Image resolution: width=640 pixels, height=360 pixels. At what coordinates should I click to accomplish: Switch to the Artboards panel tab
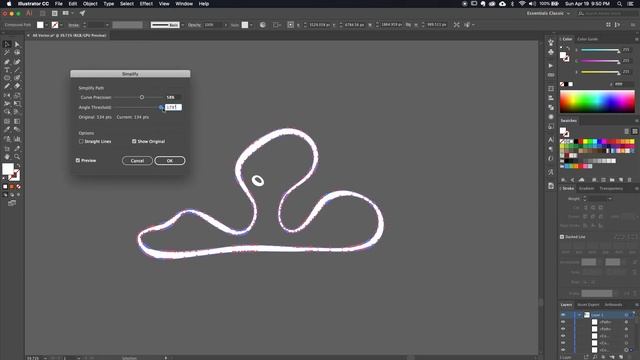coord(613,305)
